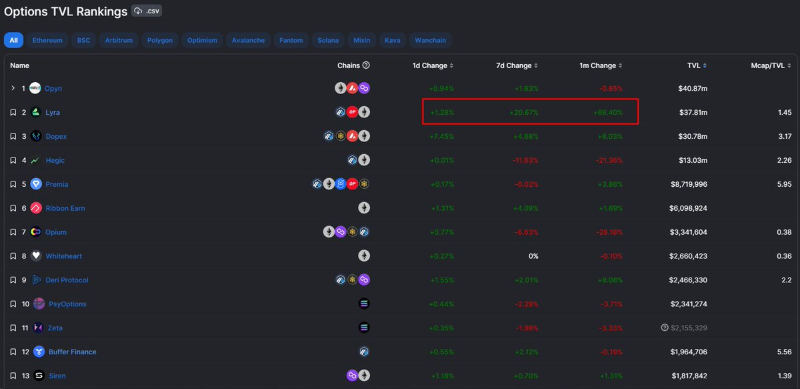Download rankings via the .csv icon
800x389 pixels.
click(x=146, y=11)
